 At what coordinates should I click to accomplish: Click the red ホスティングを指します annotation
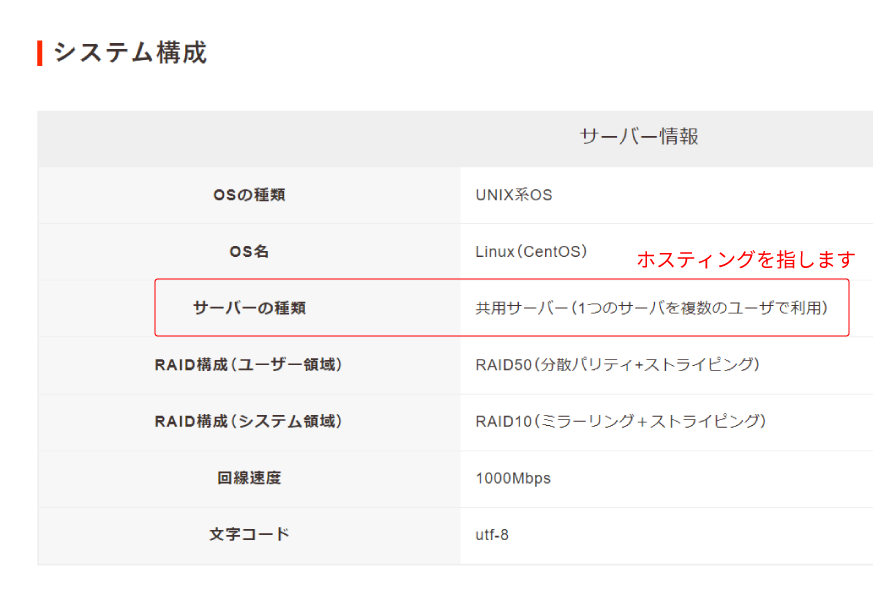[746, 260]
